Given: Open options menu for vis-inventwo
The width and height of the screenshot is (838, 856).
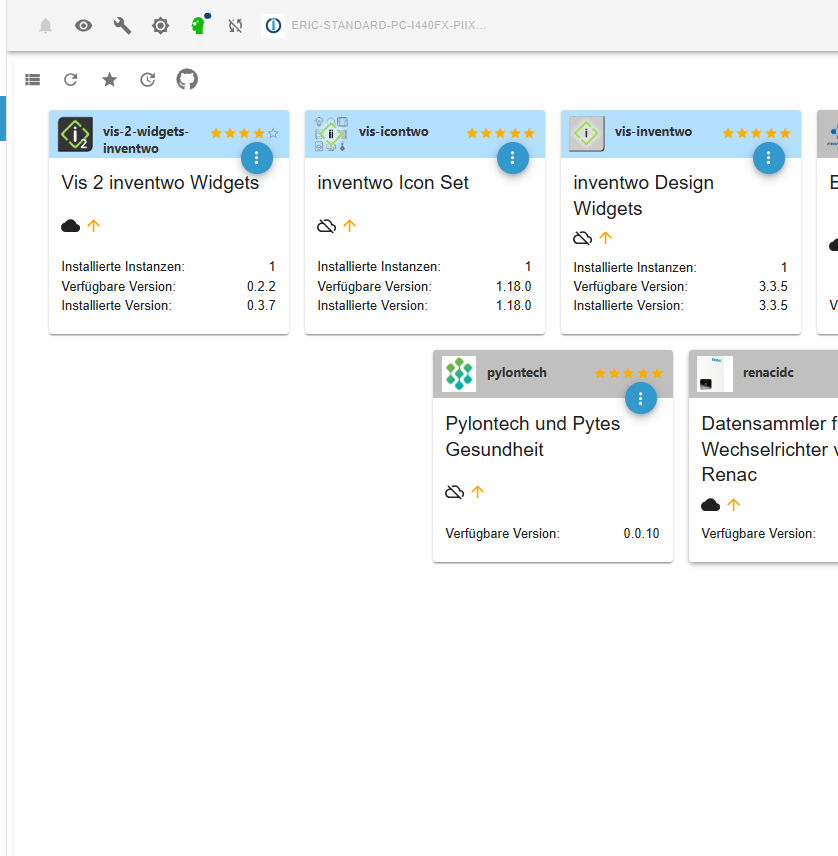Looking at the screenshot, I should 769,158.
